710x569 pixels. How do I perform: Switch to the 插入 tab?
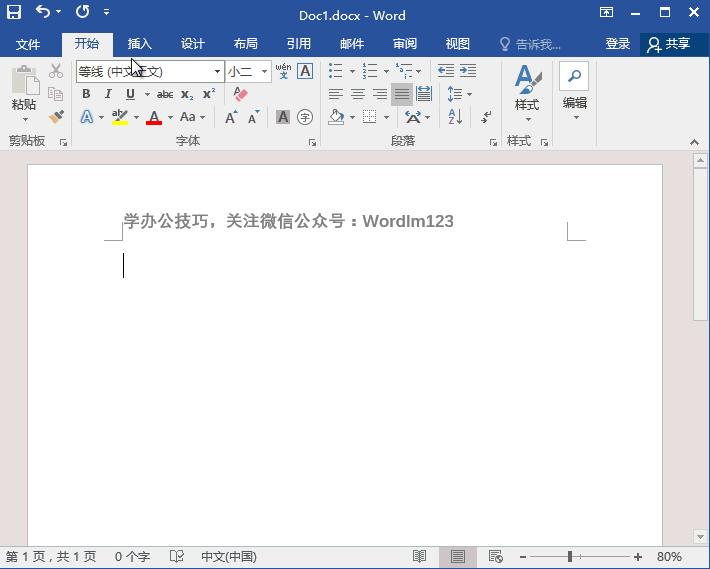pos(139,44)
